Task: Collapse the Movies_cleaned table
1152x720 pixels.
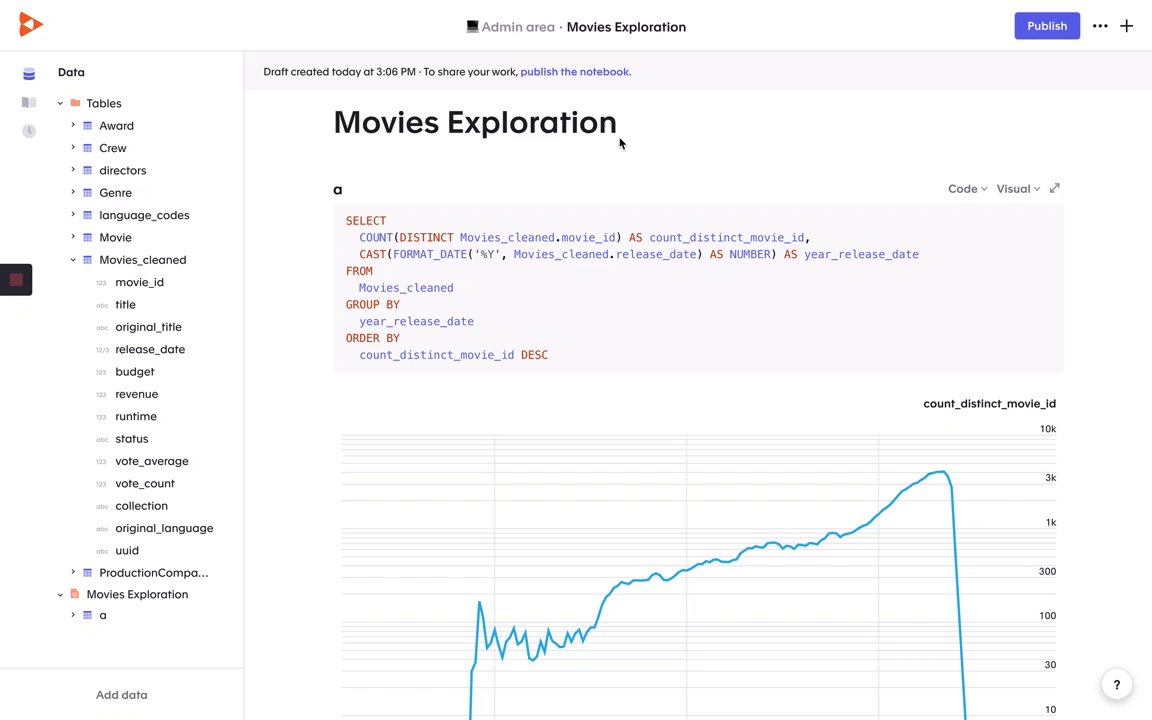Action: [73, 259]
